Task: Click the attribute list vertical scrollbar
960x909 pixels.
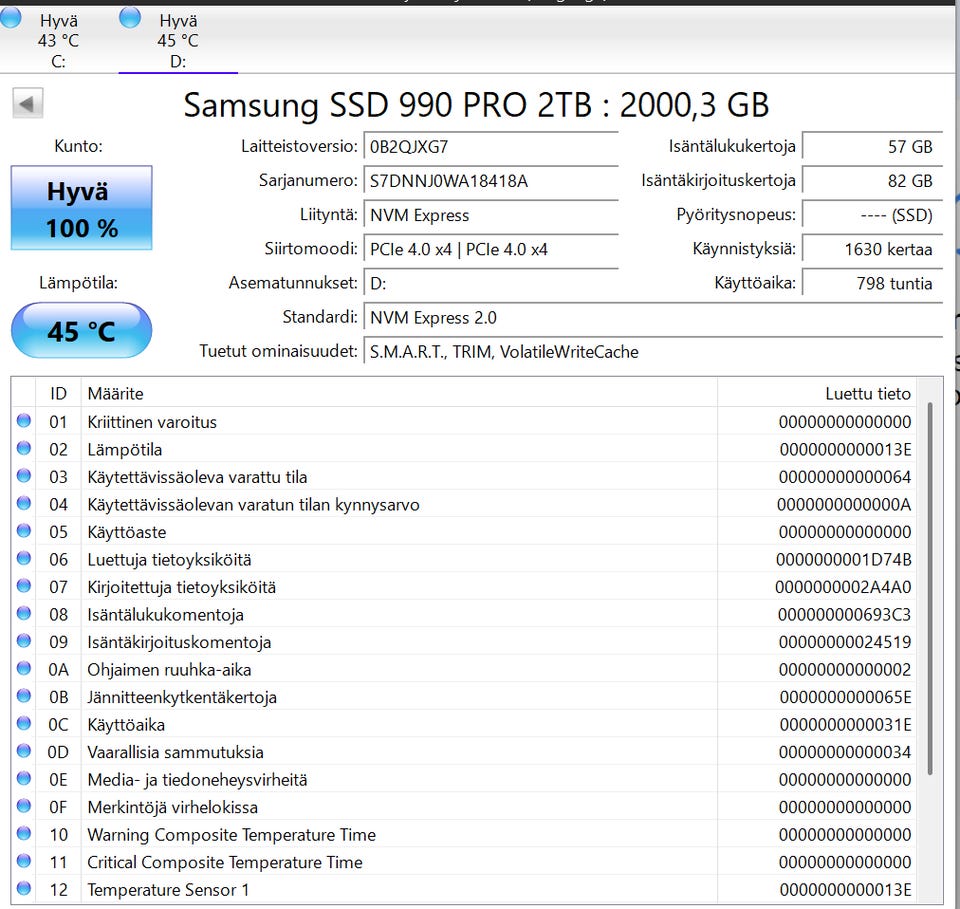Action: pos(931,588)
